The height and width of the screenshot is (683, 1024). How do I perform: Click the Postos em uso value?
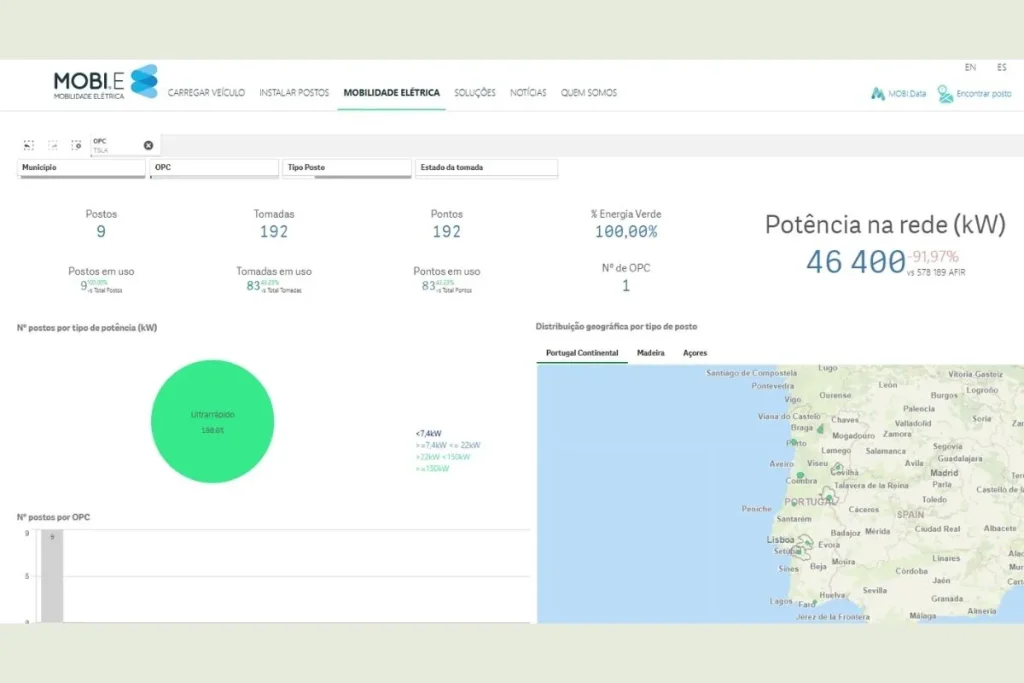[84, 286]
